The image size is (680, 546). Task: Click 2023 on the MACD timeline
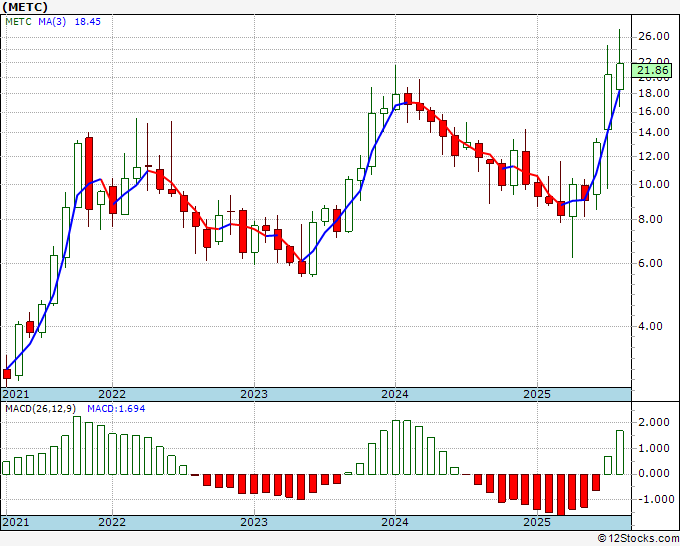click(254, 522)
